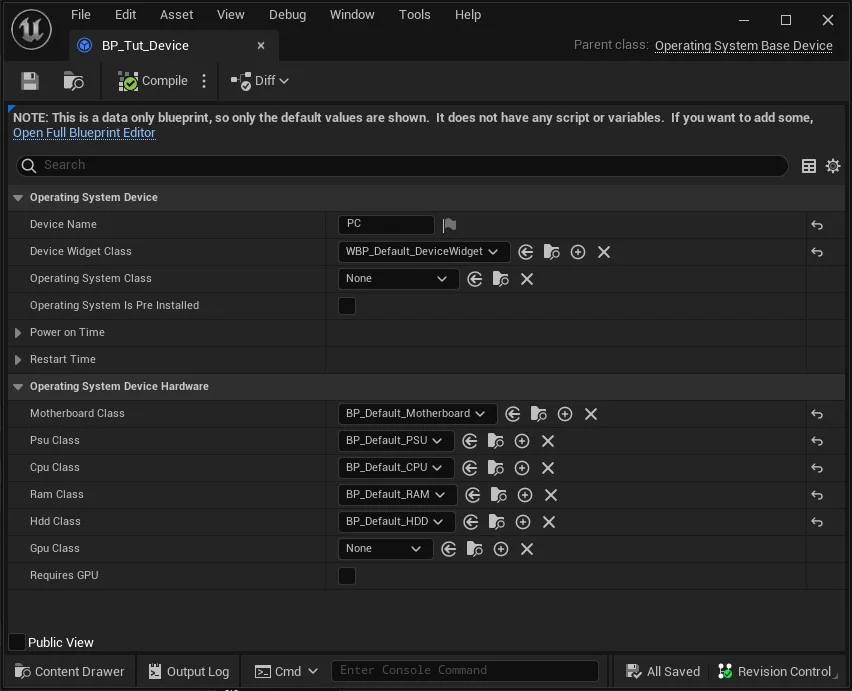Create new Cpu Class asset
This screenshot has width=852, height=691.
pos(522,468)
